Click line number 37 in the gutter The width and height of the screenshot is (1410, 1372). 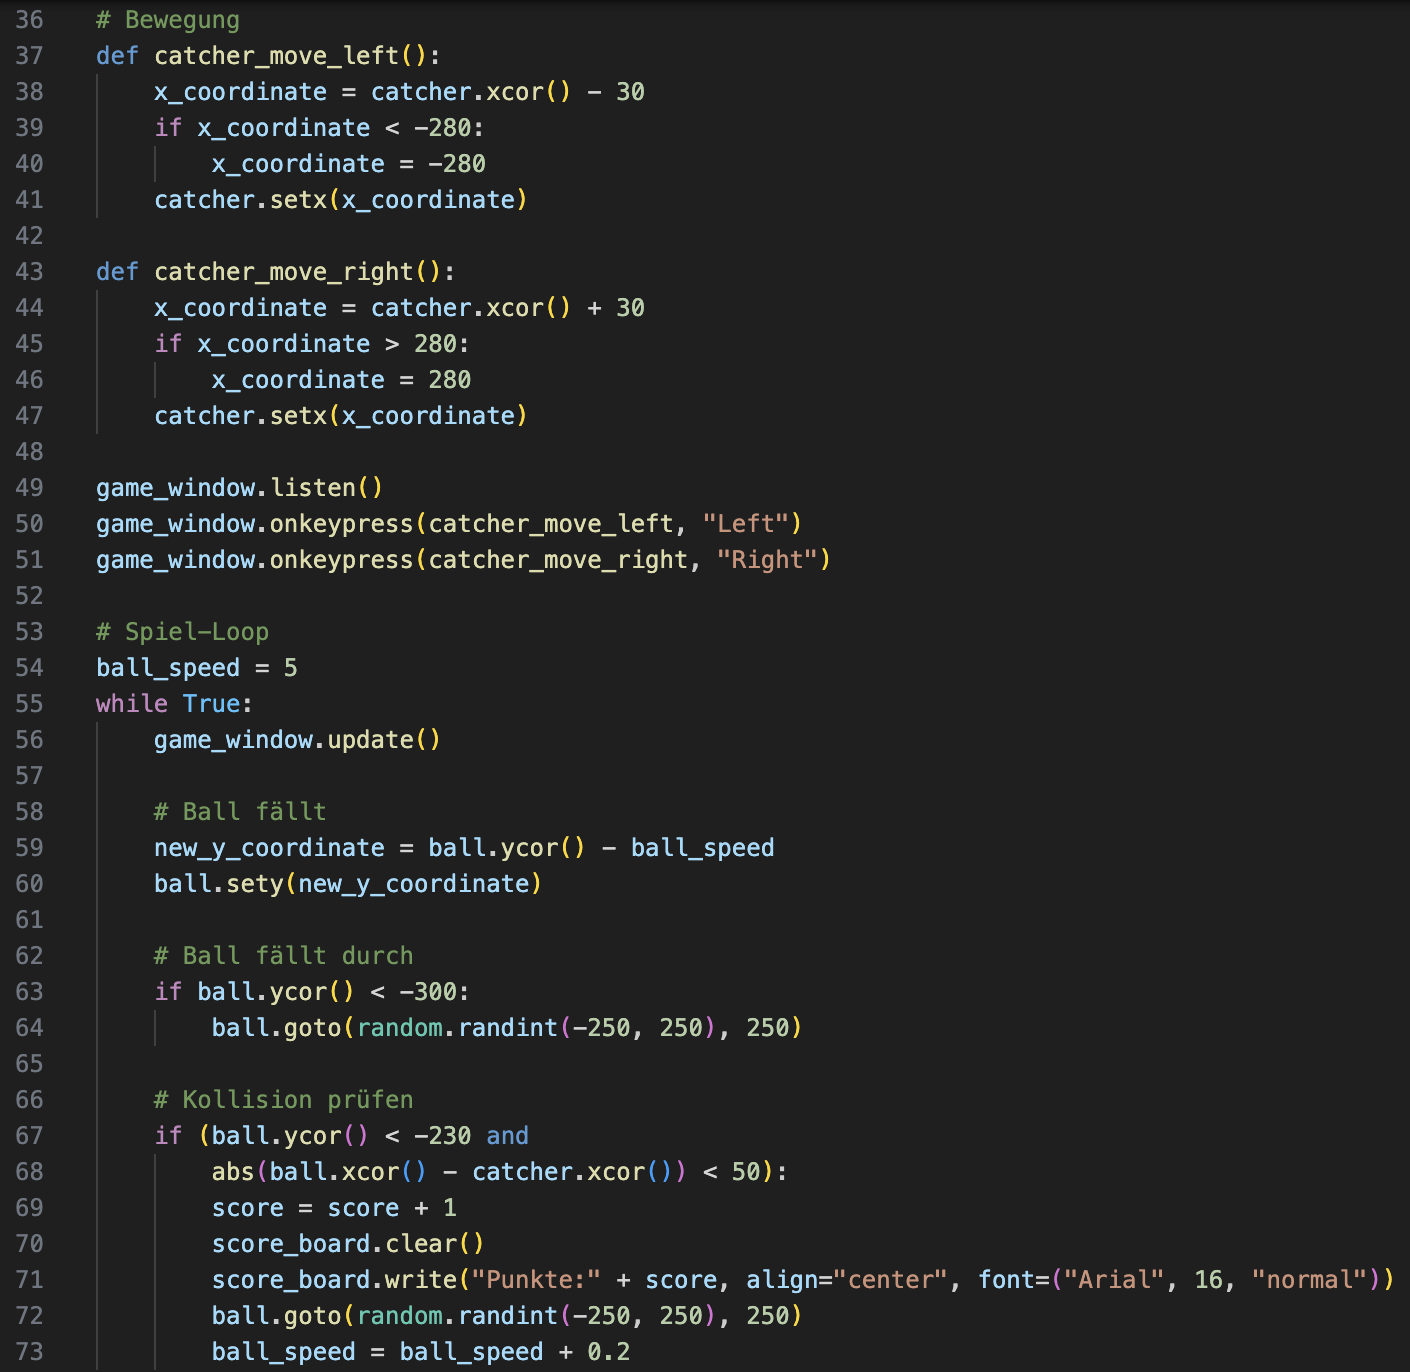29,56
